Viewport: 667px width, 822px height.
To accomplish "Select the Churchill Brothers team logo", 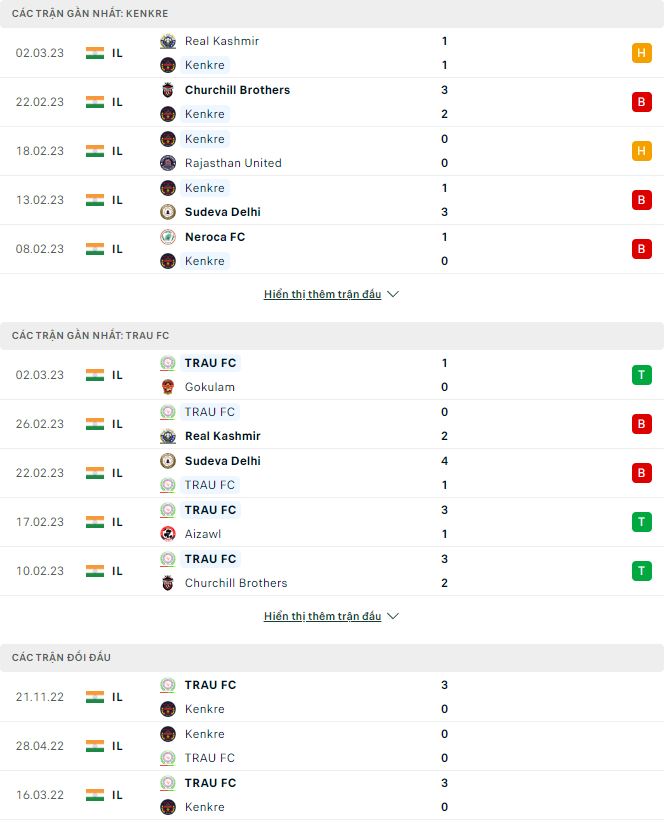I will [x=168, y=90].
